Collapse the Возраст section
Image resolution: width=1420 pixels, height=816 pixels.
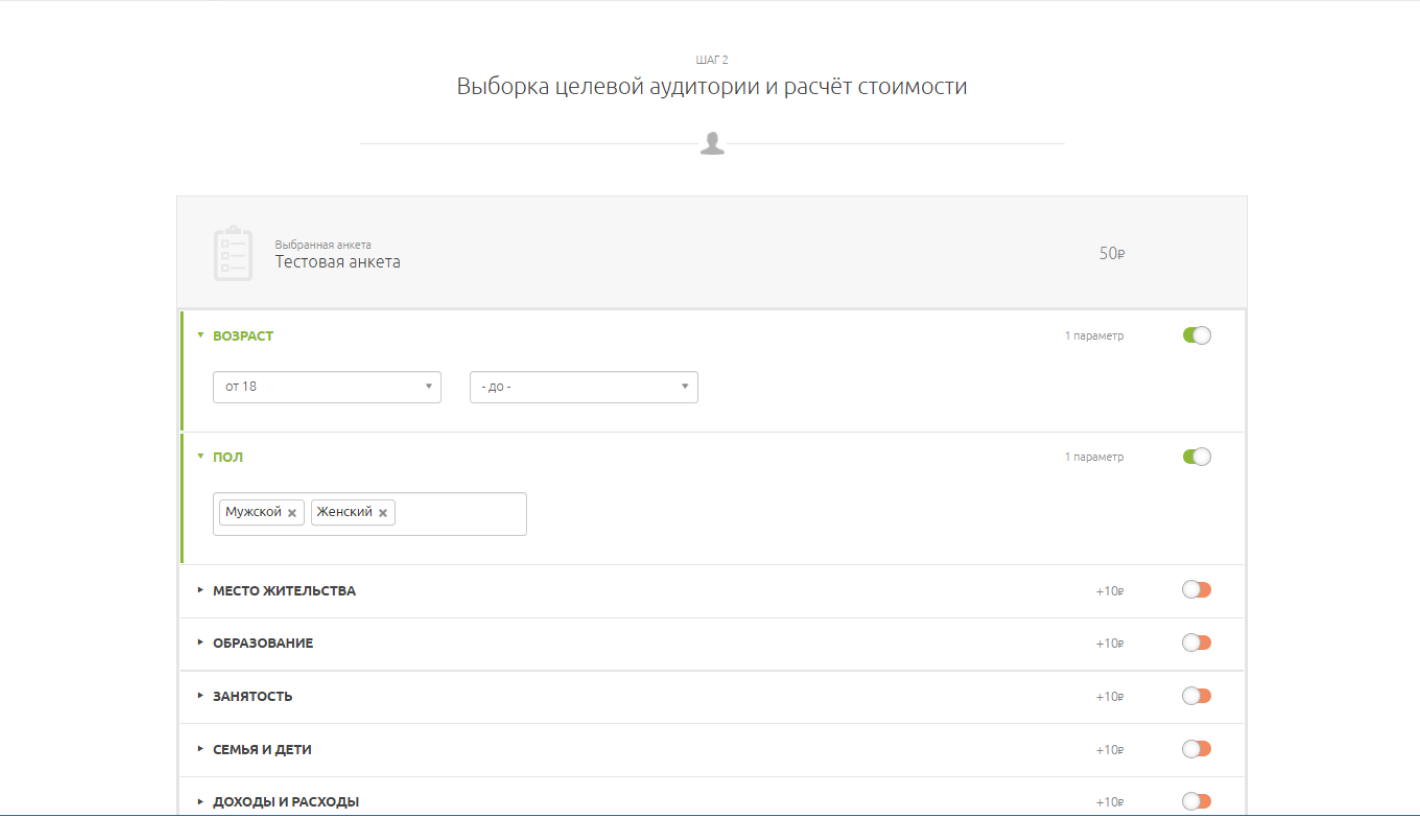(x=242, y=336)
